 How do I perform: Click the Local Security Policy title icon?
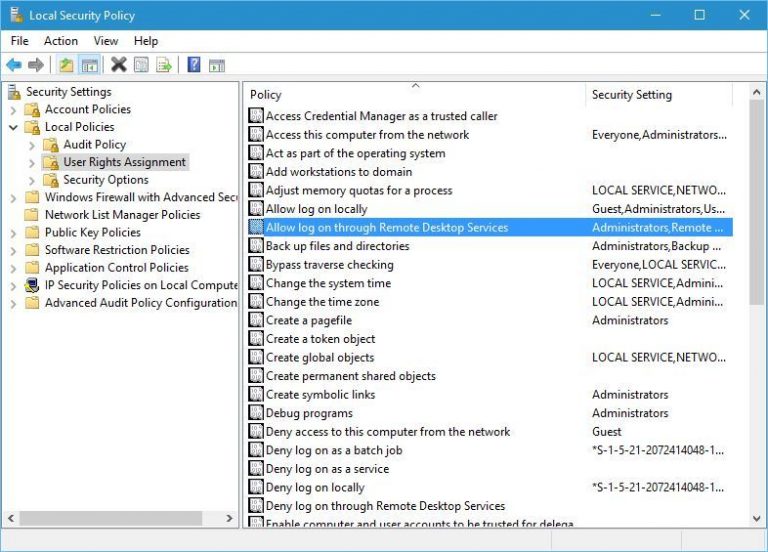[16, 15]
